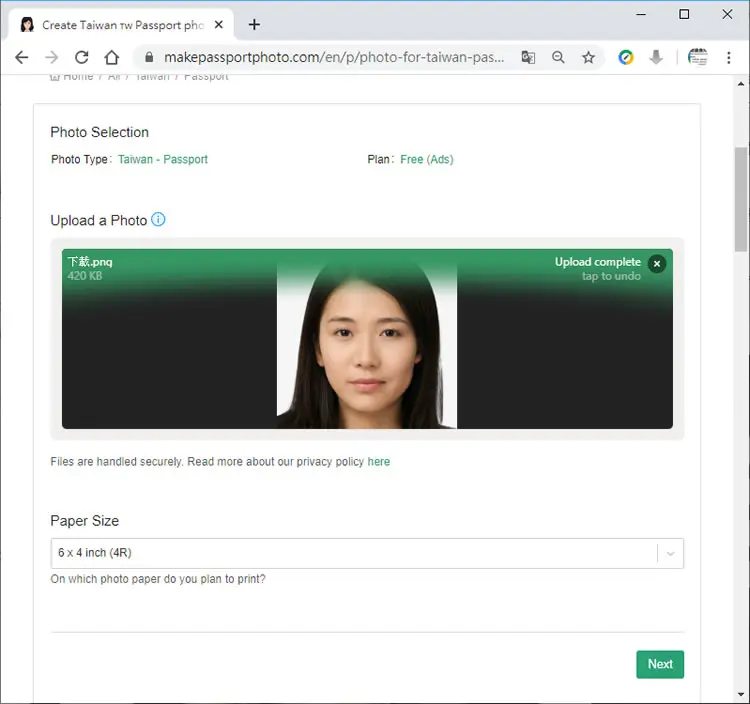The image size is (750, 704).
Task: Open a new browser tab
Action: 254,24
